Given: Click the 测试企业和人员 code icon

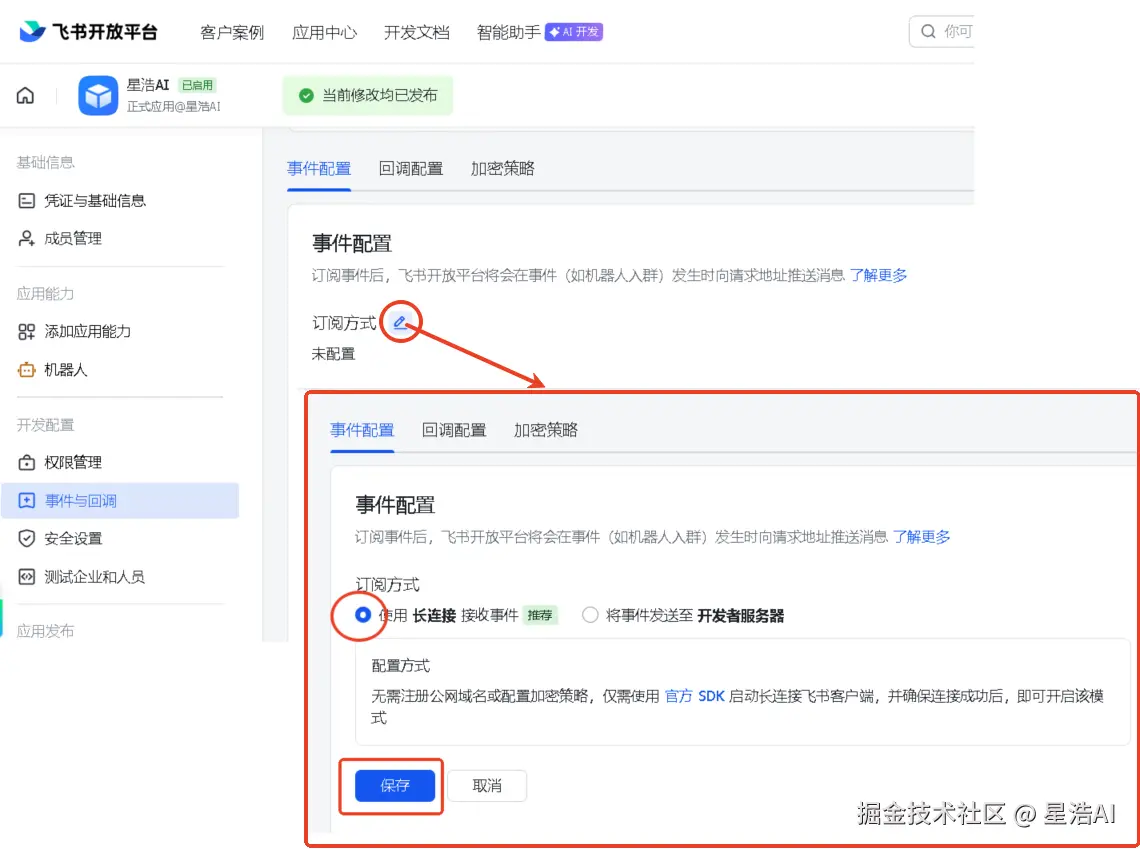Looking at the screenshot, I should point(26,577).
